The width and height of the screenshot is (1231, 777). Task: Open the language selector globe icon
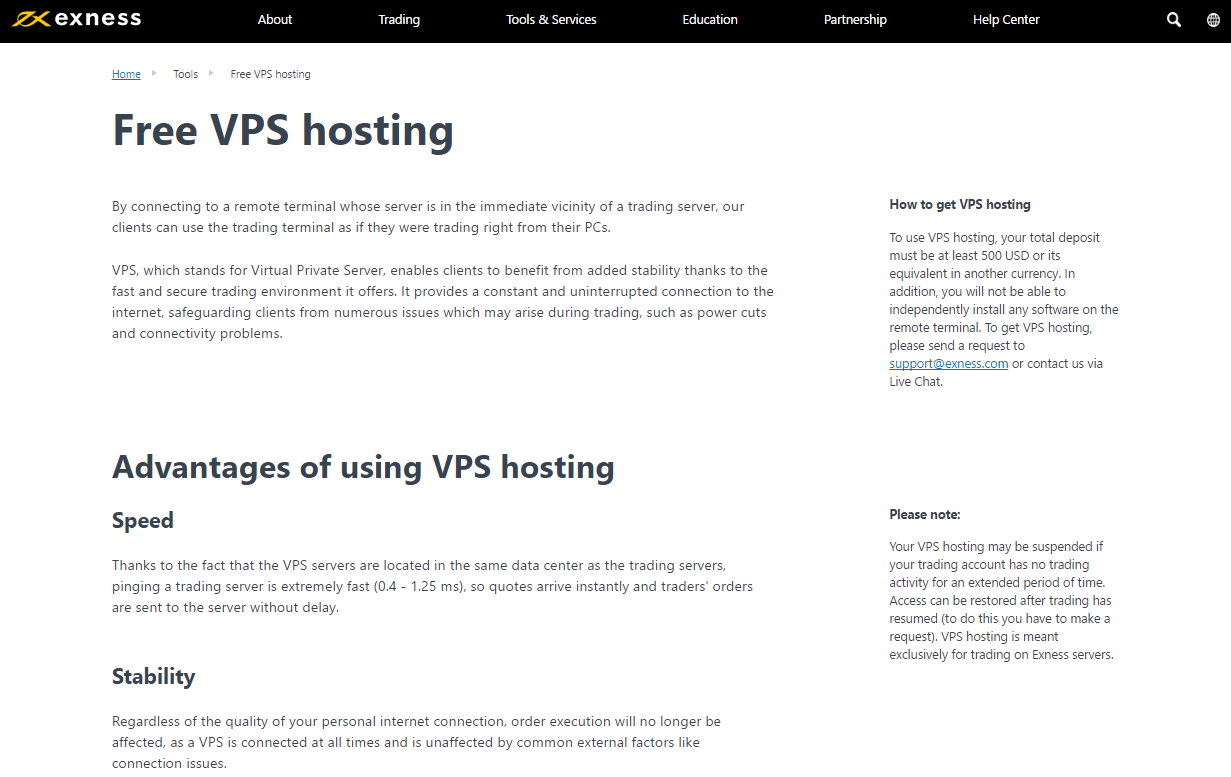[x=1213, y=19]
